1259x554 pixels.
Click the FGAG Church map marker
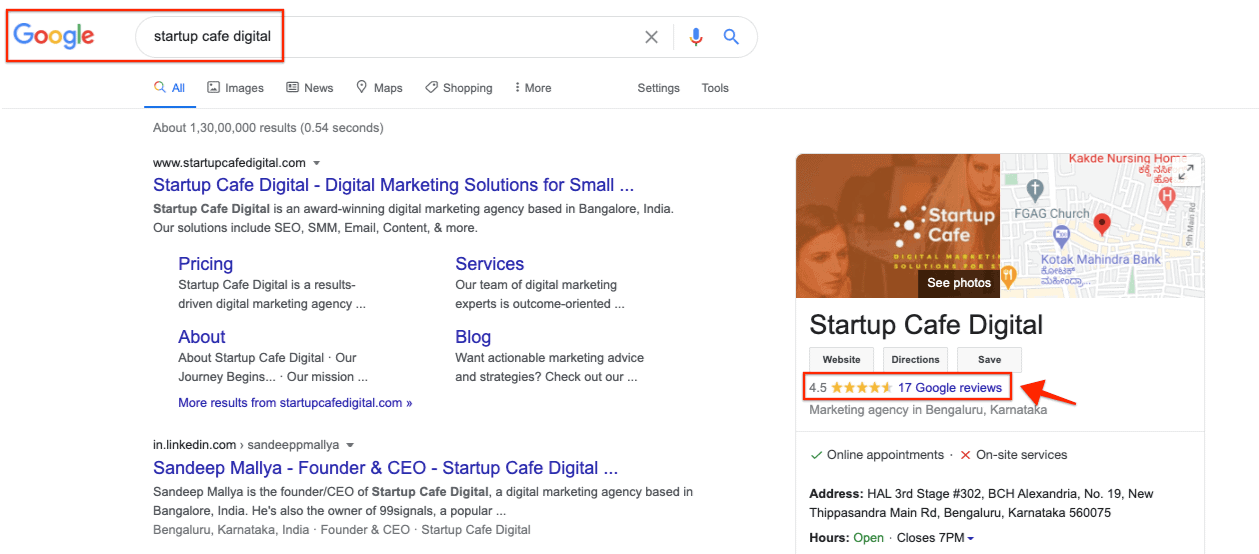[1036, 189]
